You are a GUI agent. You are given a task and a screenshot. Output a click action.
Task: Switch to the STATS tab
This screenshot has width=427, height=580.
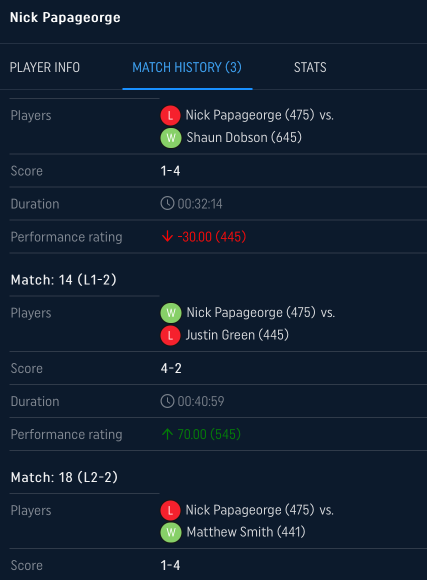(310, 67)
